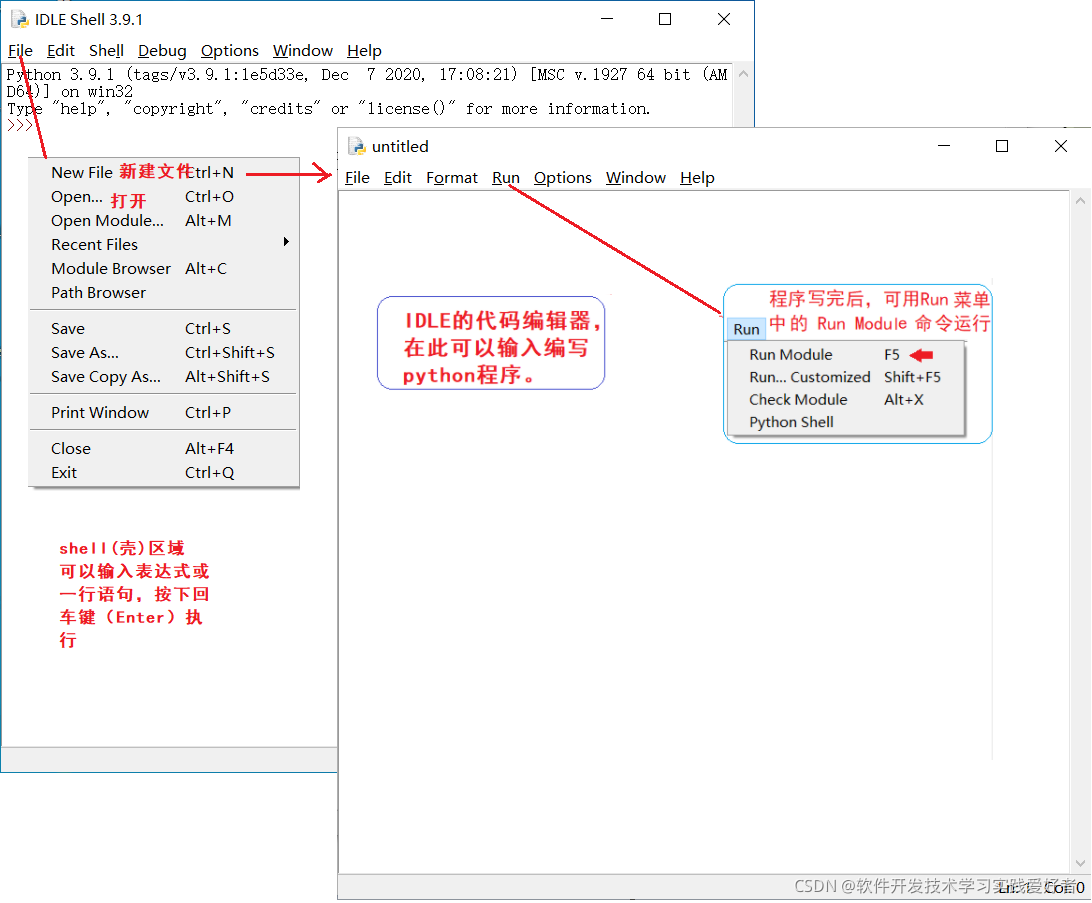The width and height of the screenshot is (1092, 903).
Task: Click the IDLE Shell 3.9.1 title text
Action: (x=89, y=19)
